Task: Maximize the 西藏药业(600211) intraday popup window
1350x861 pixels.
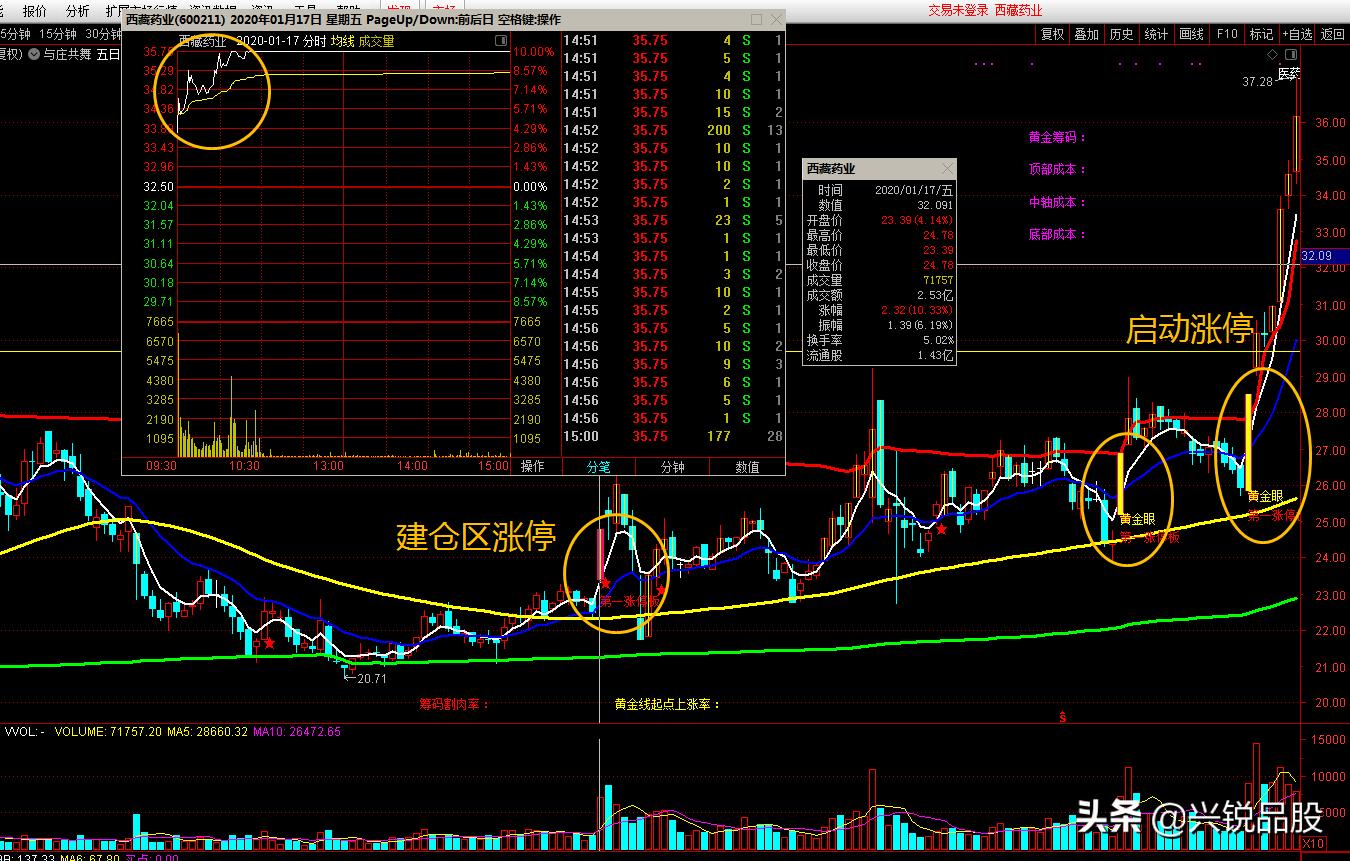Action: [756, 19]
